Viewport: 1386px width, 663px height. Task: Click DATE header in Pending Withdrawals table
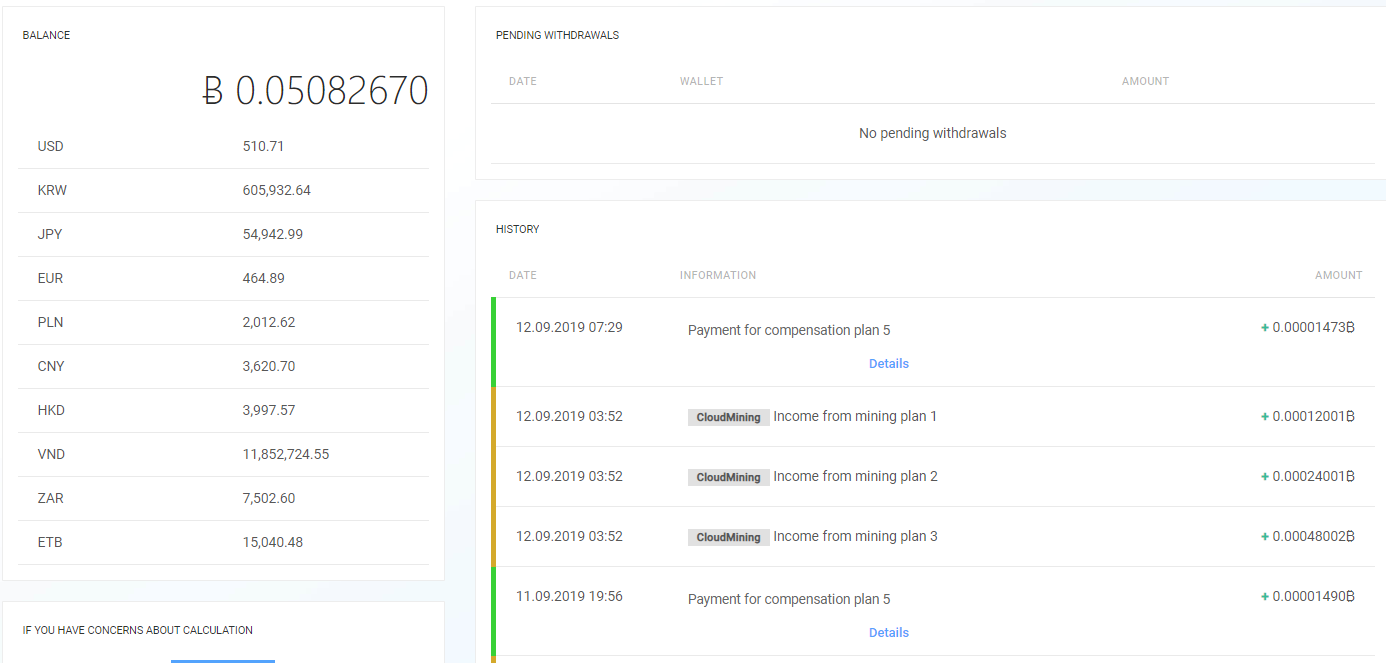(522, 81)
